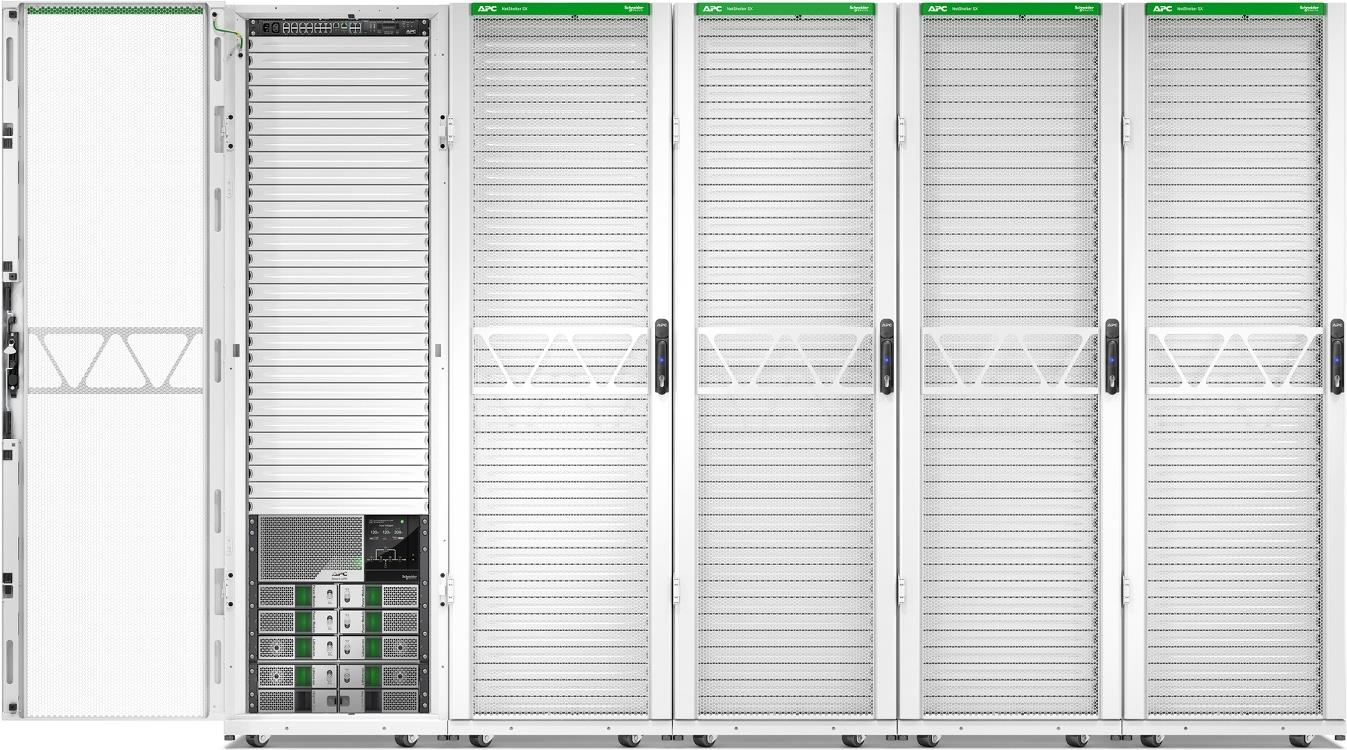This screenshot has height=750, width=1347.
Task: Click the 120v voltage readout on the UPS display
Action: 374,532
